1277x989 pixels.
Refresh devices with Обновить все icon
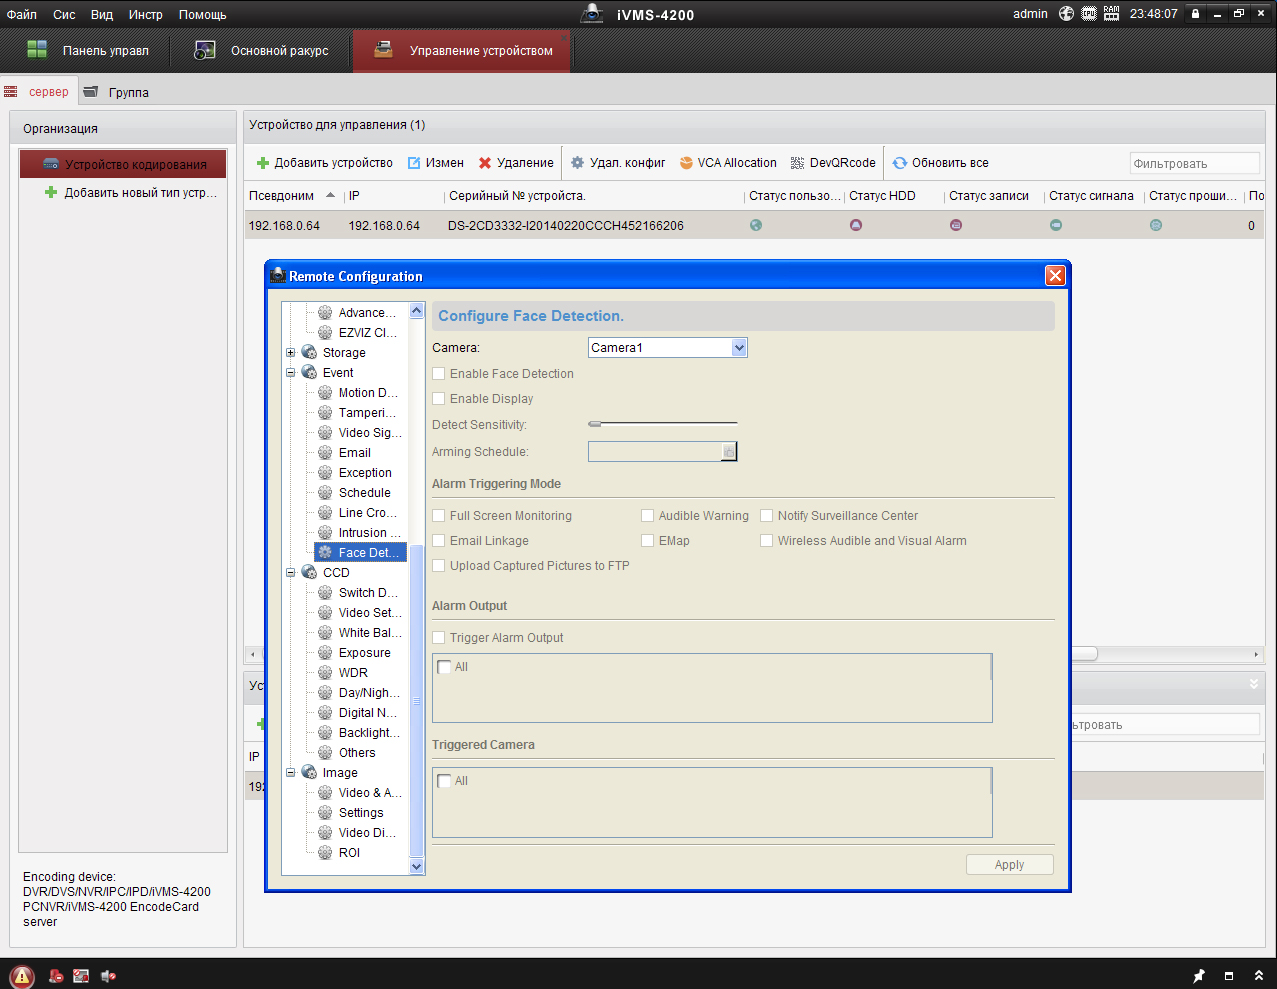pos(900,163)
